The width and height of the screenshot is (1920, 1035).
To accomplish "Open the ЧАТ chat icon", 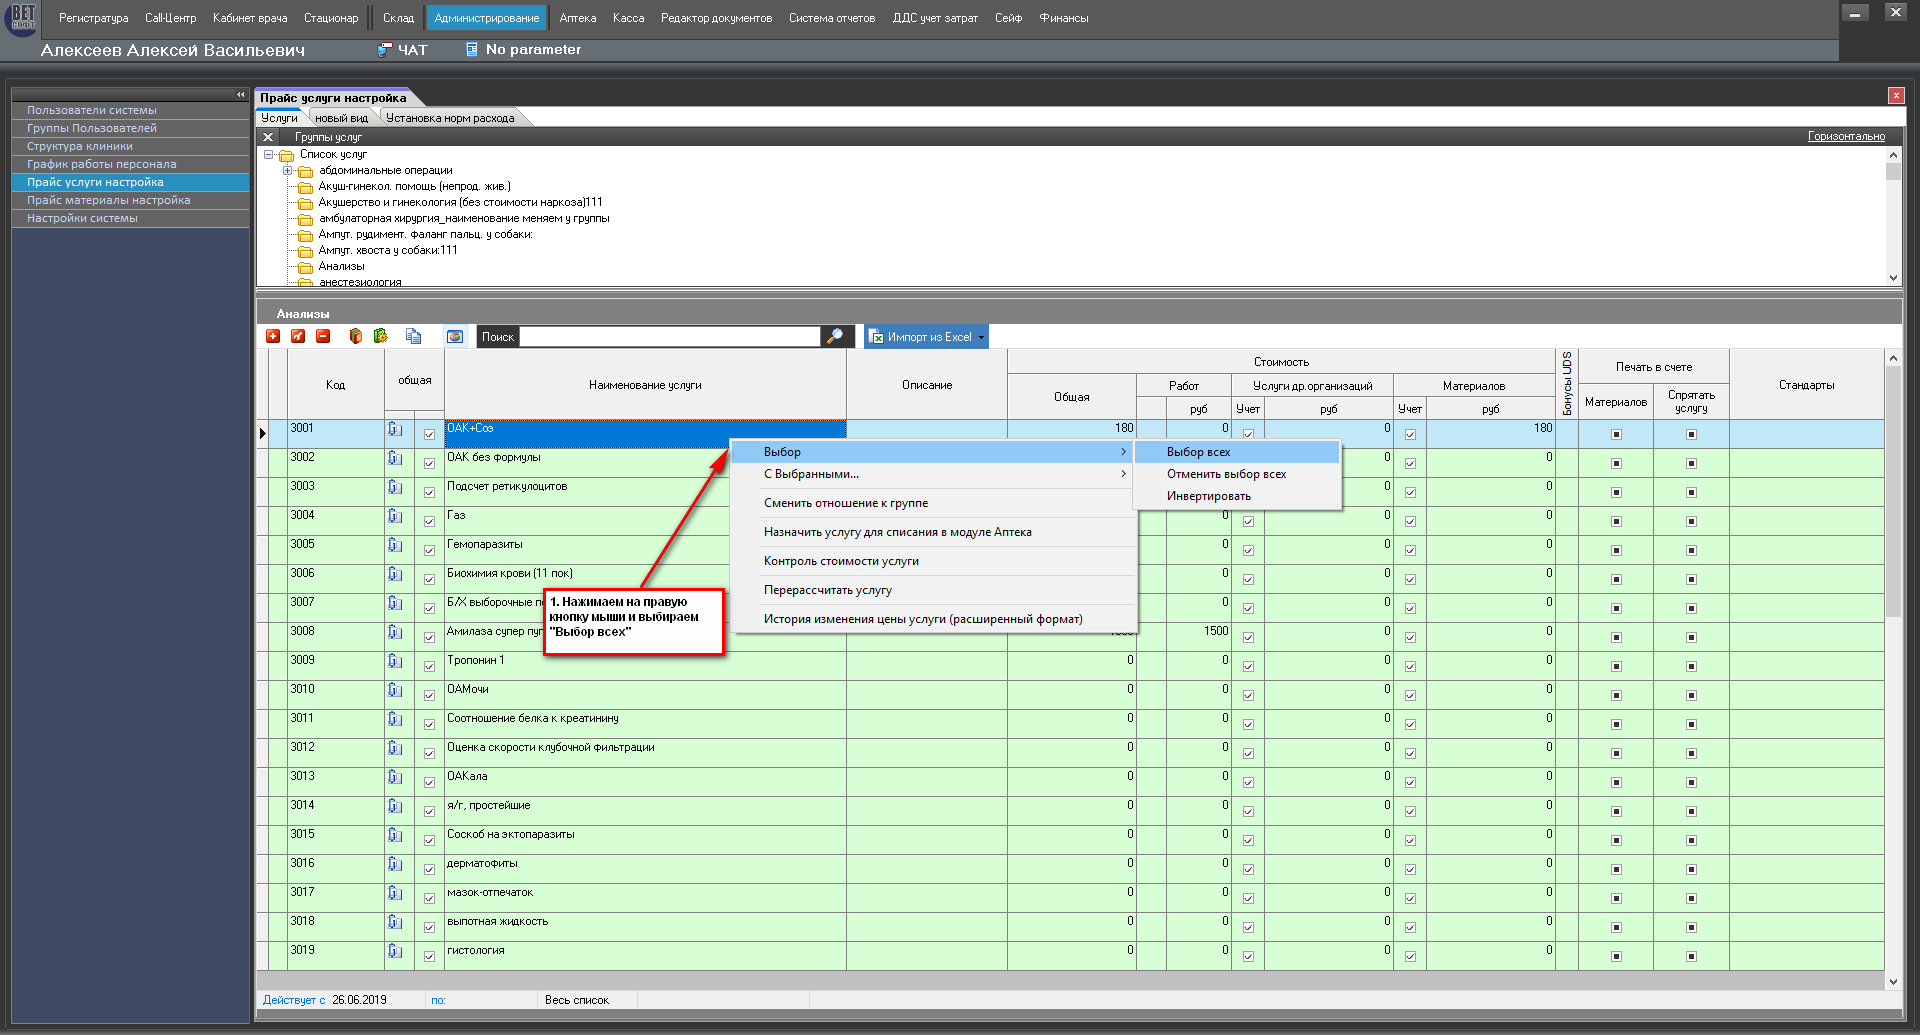I will 386,50.
